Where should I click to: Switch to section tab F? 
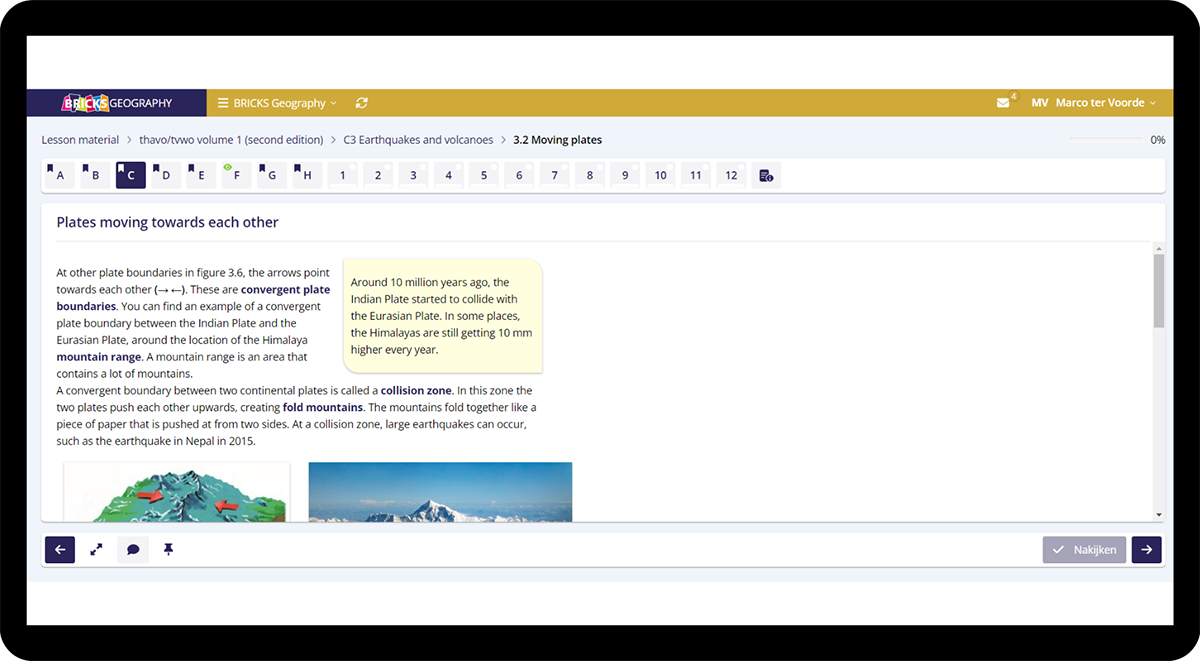tap(236, 176)
